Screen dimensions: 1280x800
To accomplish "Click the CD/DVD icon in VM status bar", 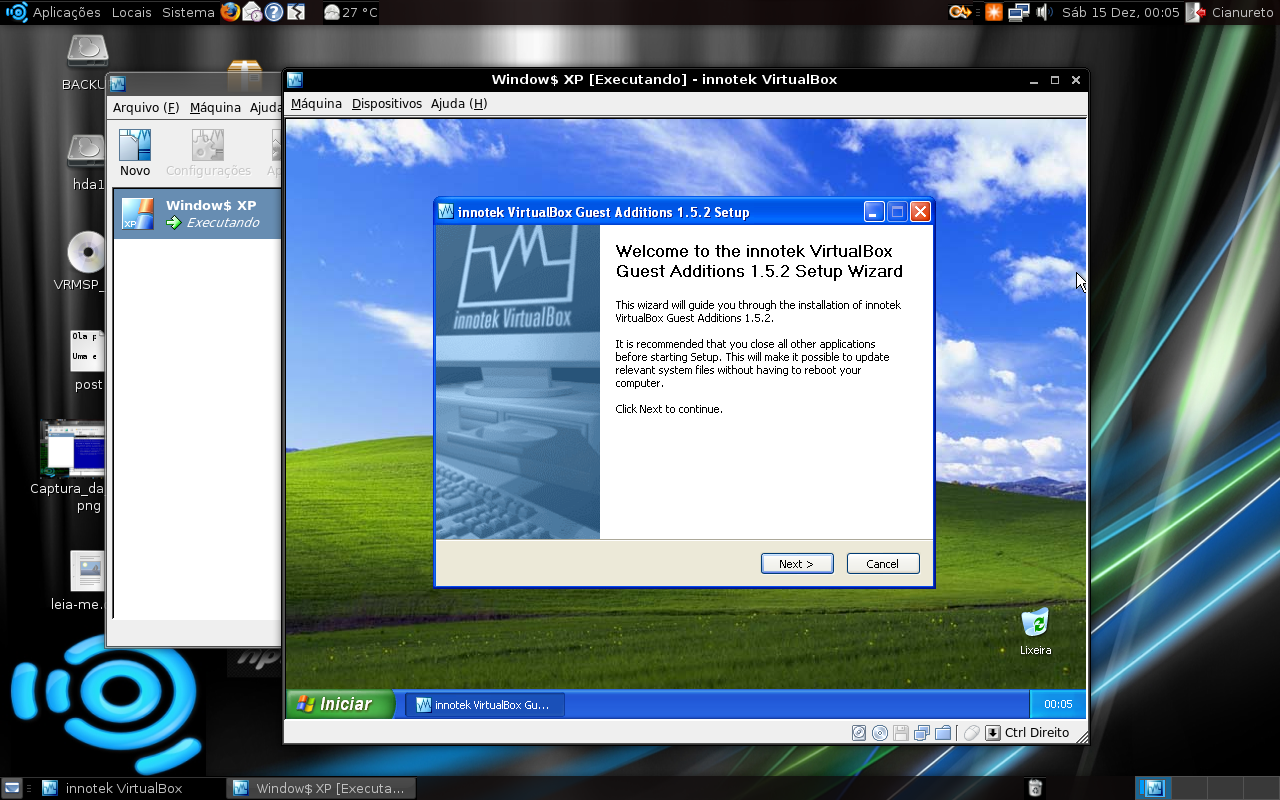I will [x=880, y=733].
